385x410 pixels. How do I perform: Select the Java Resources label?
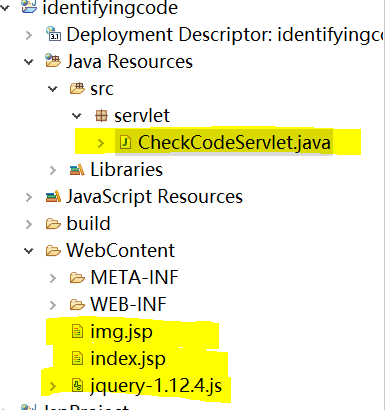(129, 62)
